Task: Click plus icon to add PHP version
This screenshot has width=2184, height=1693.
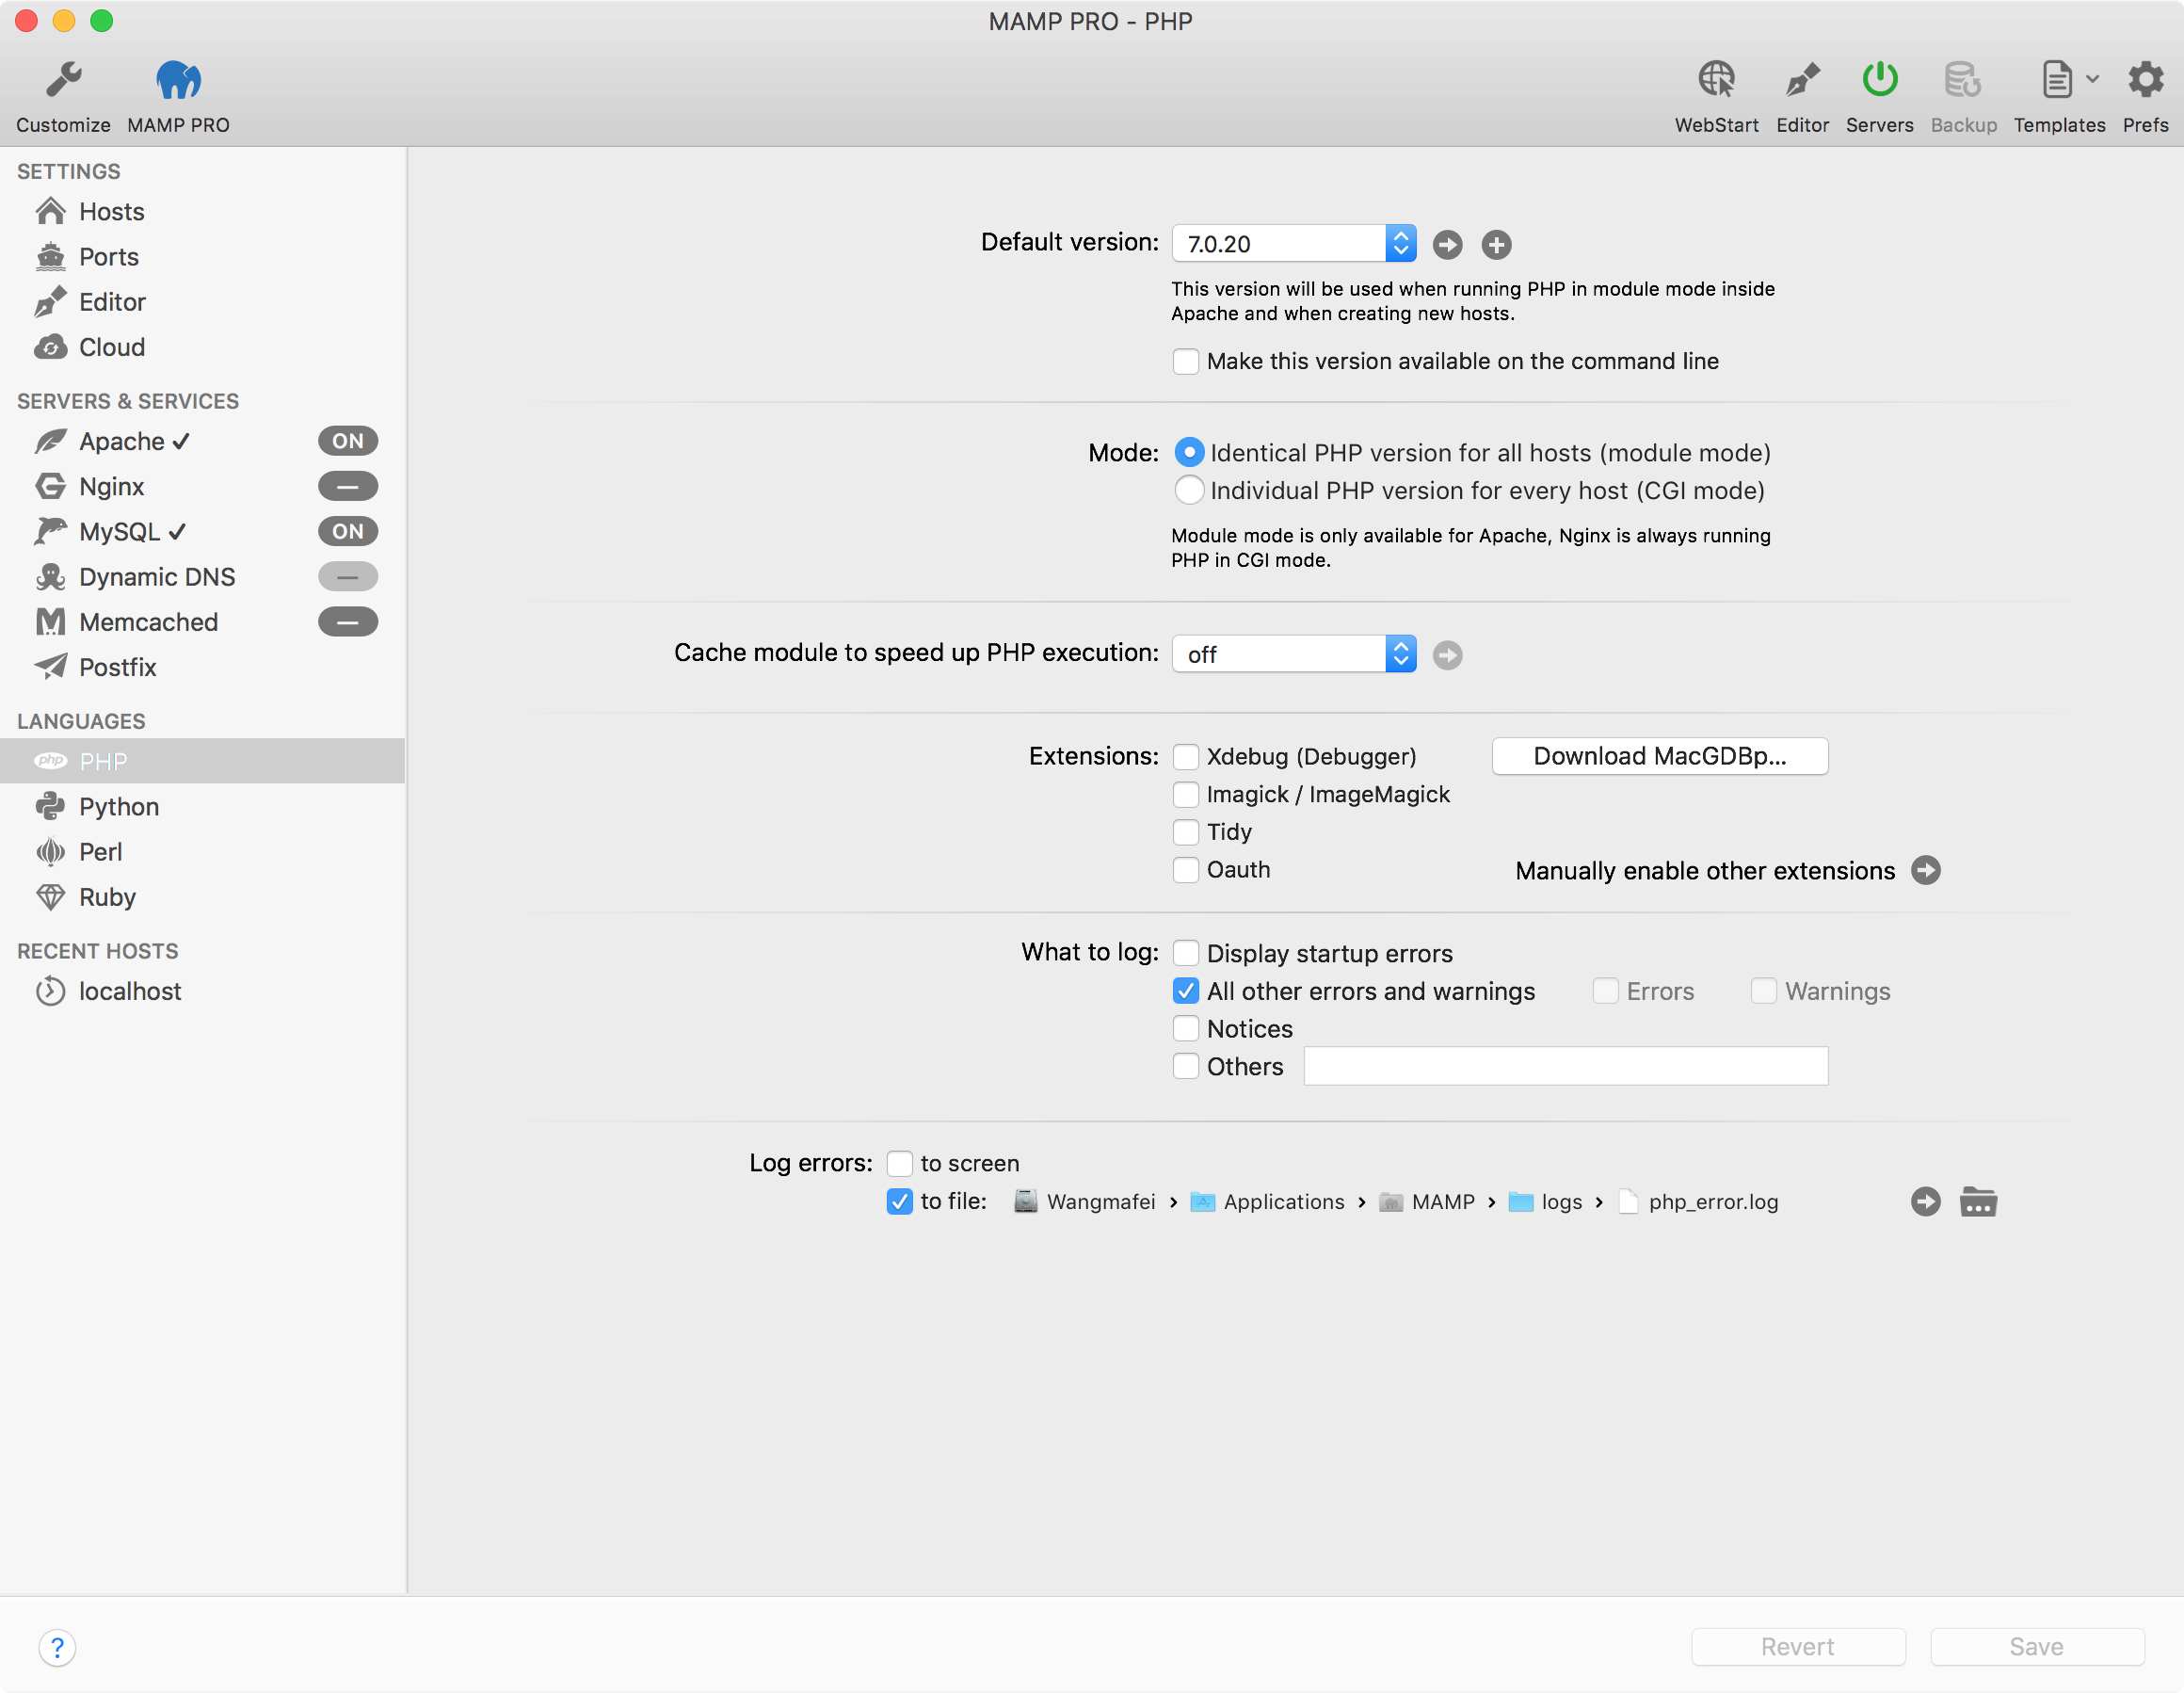Action: tap(1496, 244)
